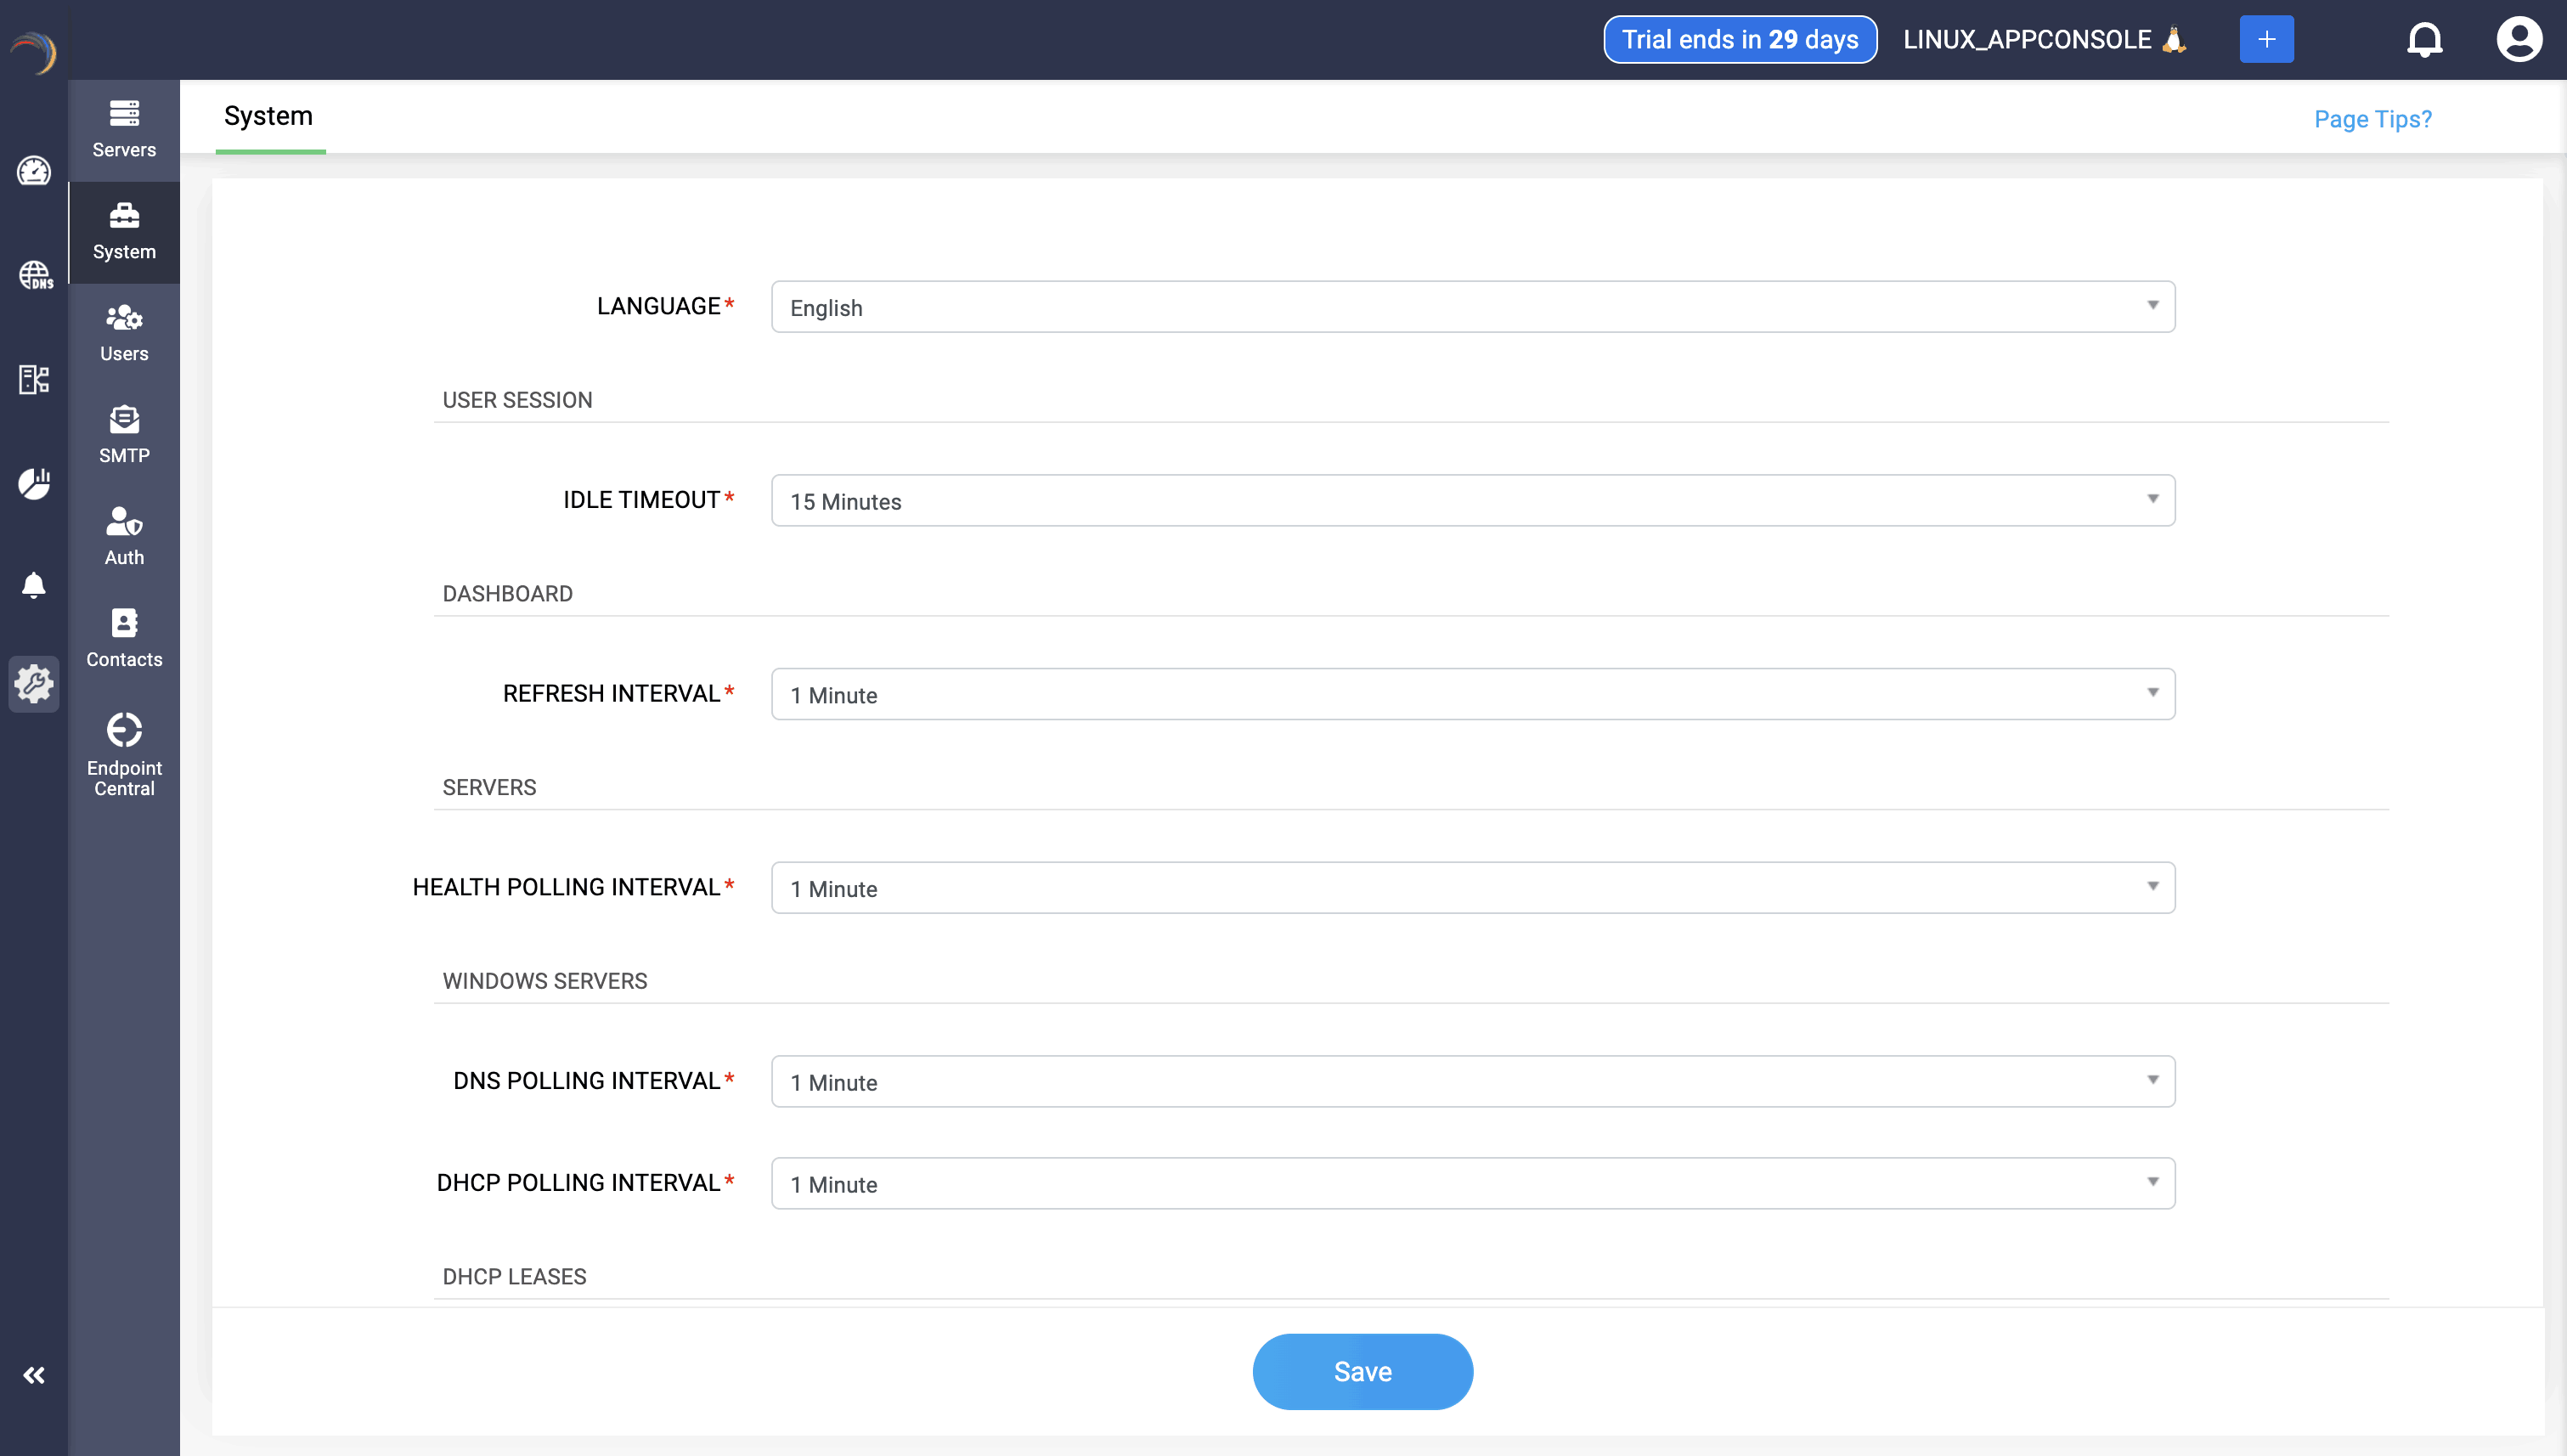Screen dimensions: 2567x1456
Task: Open the Page Tips link
Action: pyautogui.click(x=2372, y=119)
